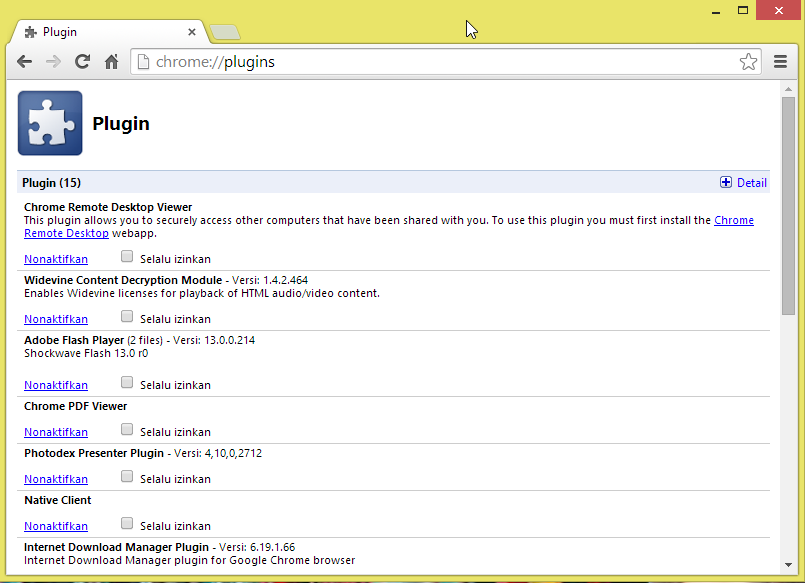This screenshot has height=583, width=805.
Task: Disable Adobe Flash Player via Nonaktifkan
Action: pyautogui.click(x=56, y=385)
